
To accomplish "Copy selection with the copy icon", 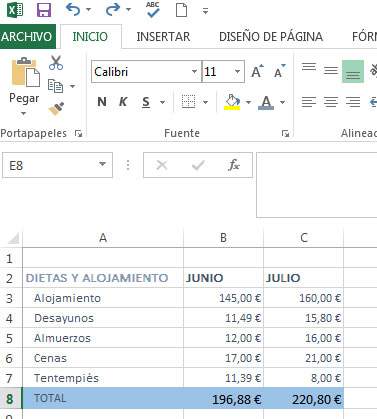I will click(x=55, y=86).
